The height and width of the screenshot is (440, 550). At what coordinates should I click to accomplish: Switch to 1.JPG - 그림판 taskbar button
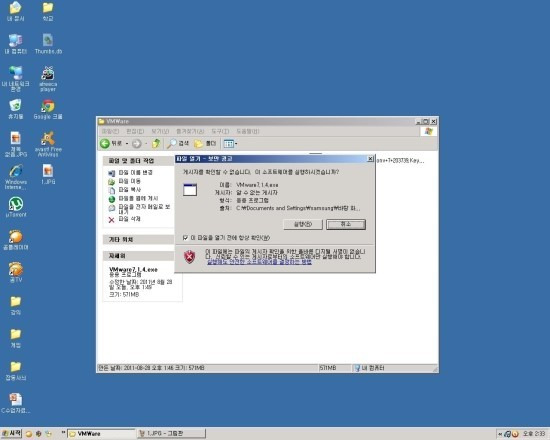[x=171, y=434]
